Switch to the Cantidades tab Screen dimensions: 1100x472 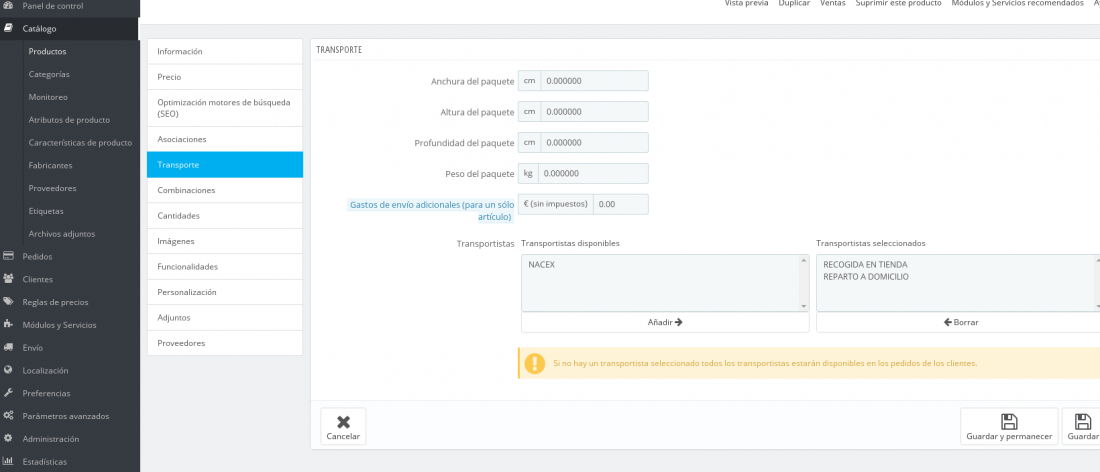click(x=224, y=216)
